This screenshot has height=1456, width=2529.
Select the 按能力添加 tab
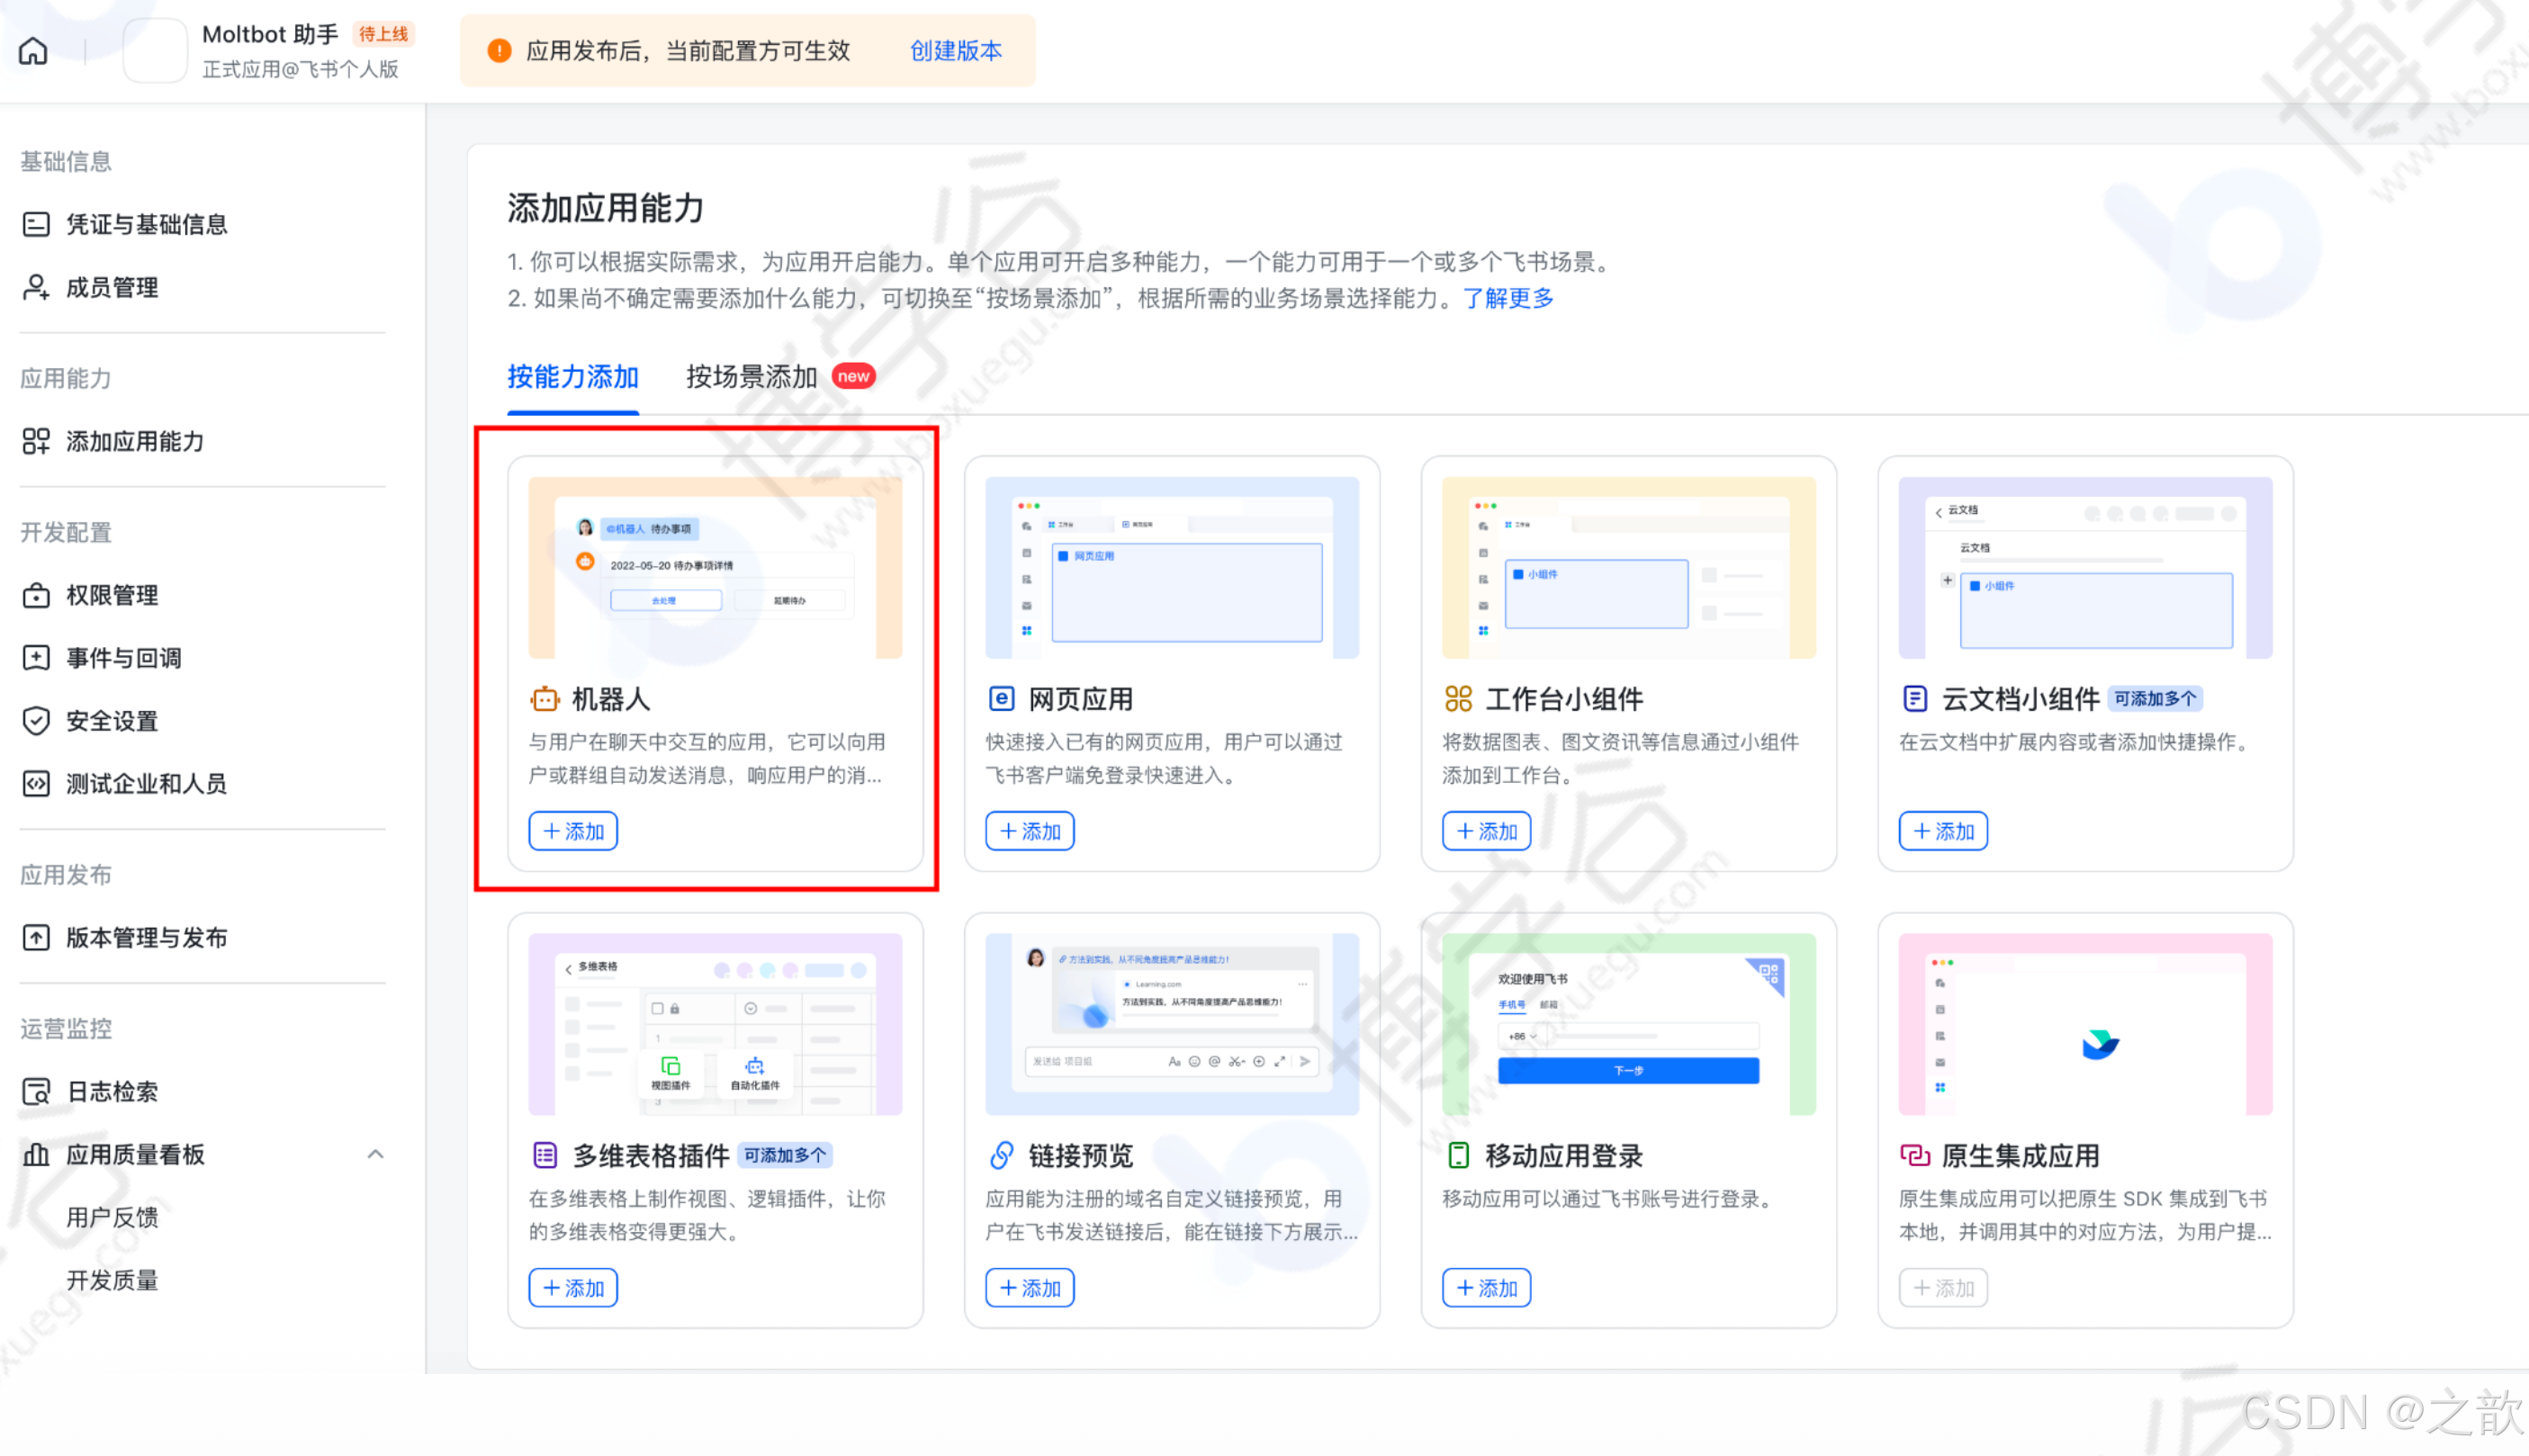573,377
